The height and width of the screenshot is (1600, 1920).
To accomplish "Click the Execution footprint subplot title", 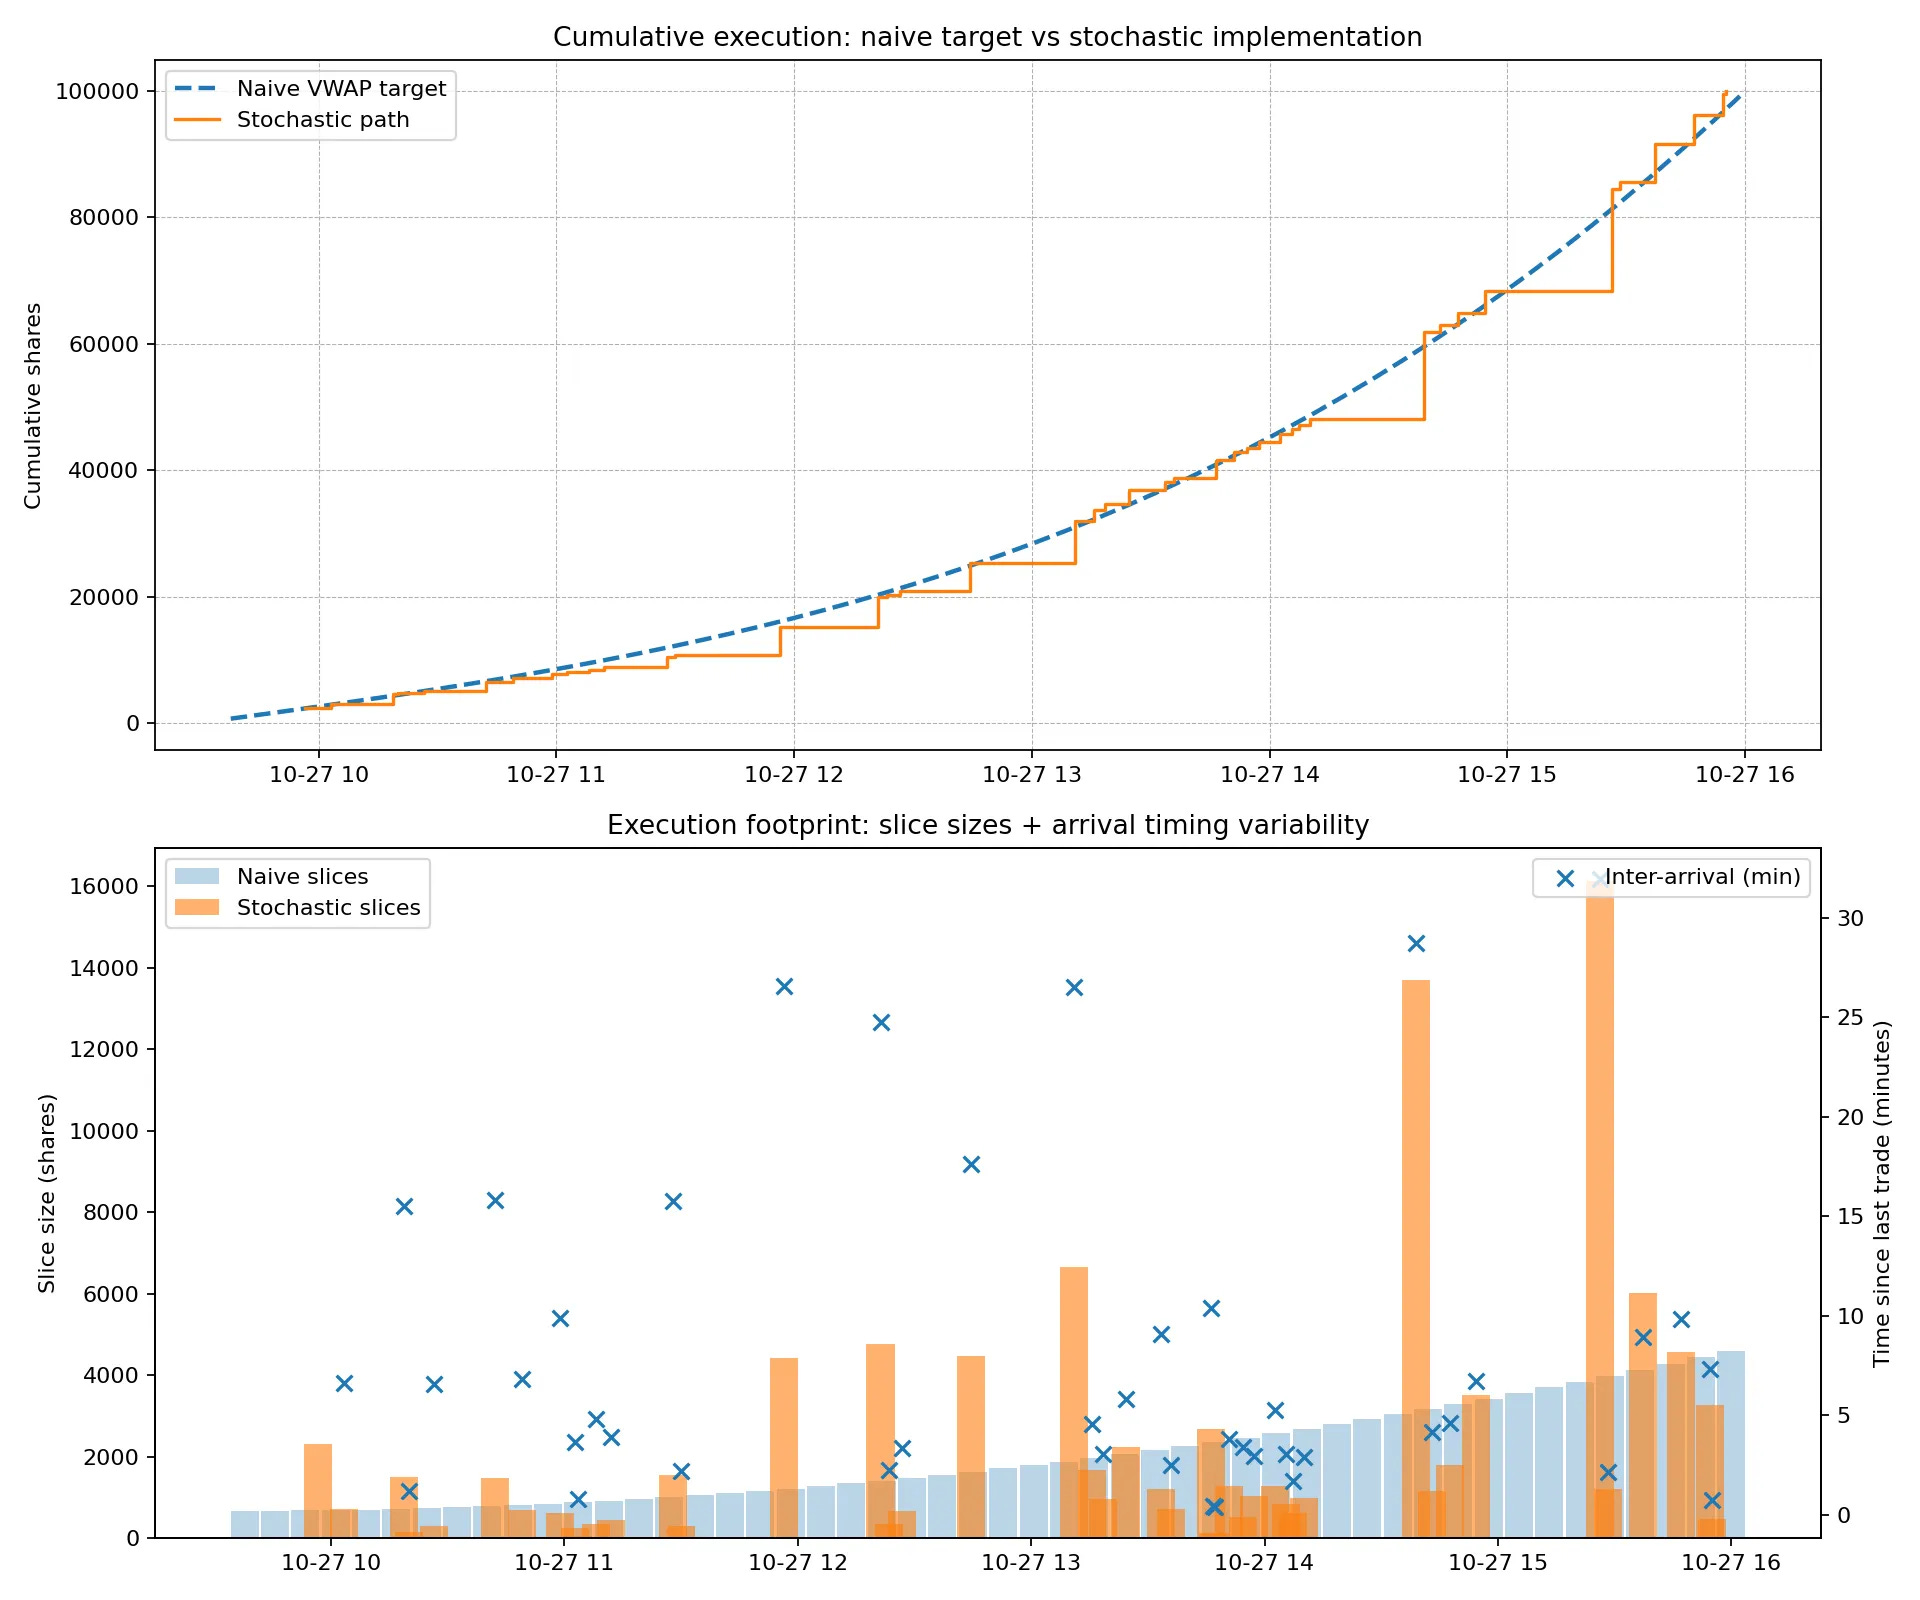I will coord(988,825).
